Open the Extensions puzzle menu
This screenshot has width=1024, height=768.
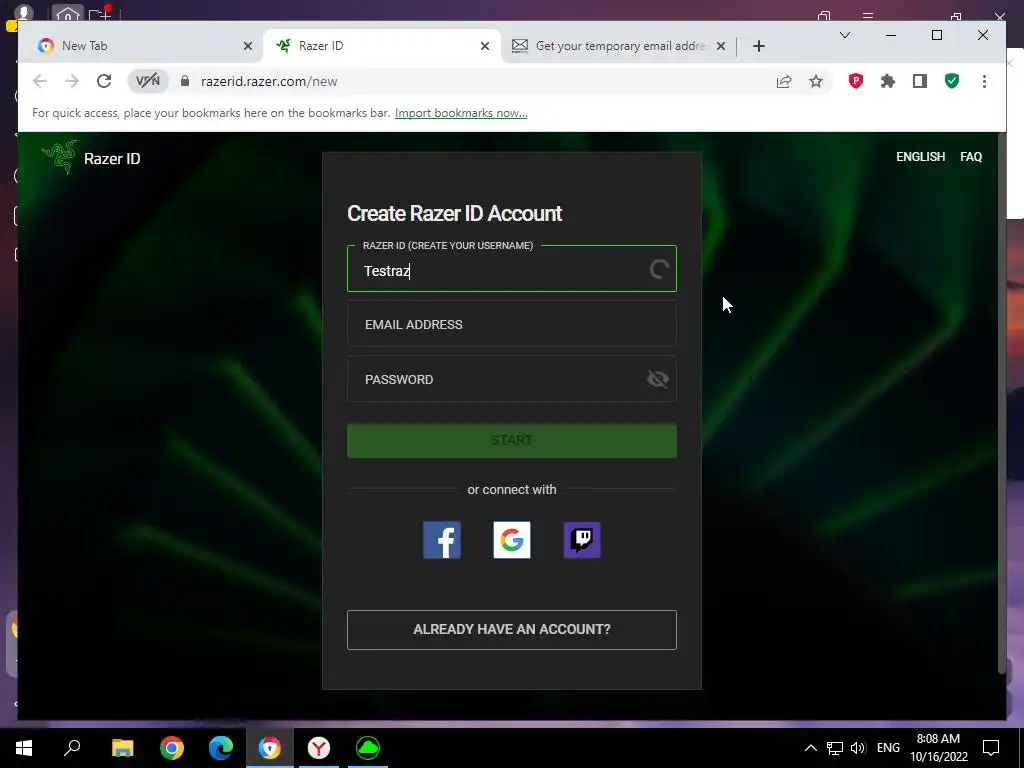[888, 81]
